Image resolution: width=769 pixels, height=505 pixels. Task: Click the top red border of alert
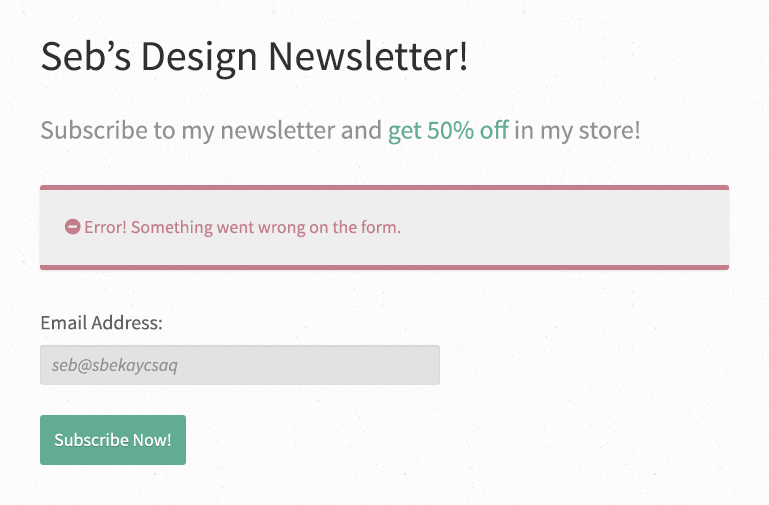point(384,187)
